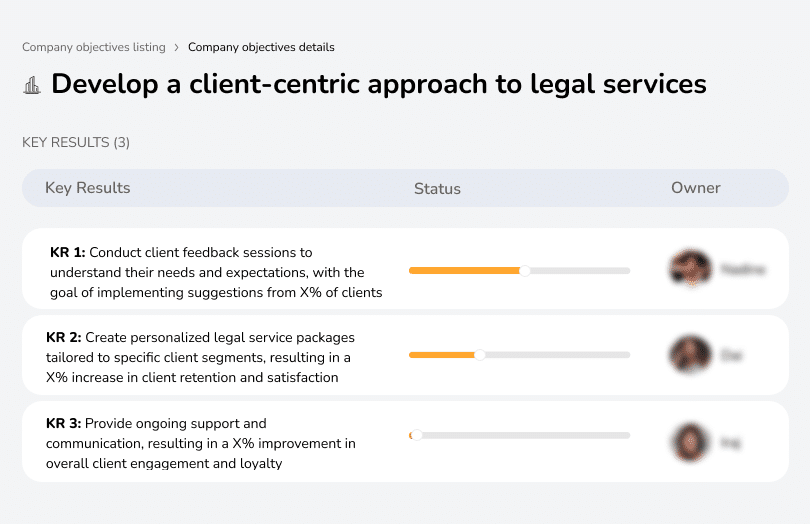810x524 pixels.
Task: Click the KEY RESULTS (3) label
Action: point(76,142)
